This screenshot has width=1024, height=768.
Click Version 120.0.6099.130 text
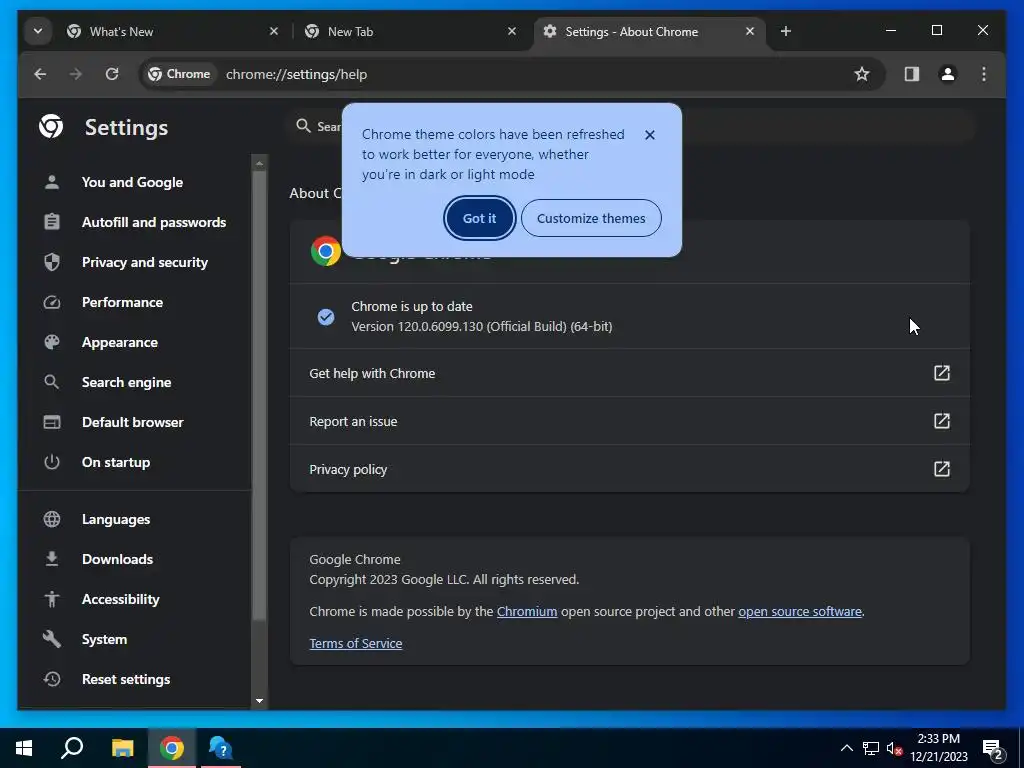click(482, 327)
